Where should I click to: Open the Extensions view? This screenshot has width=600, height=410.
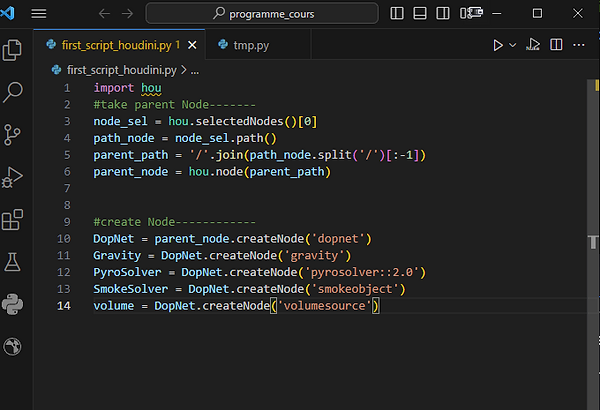pos(13,220)
